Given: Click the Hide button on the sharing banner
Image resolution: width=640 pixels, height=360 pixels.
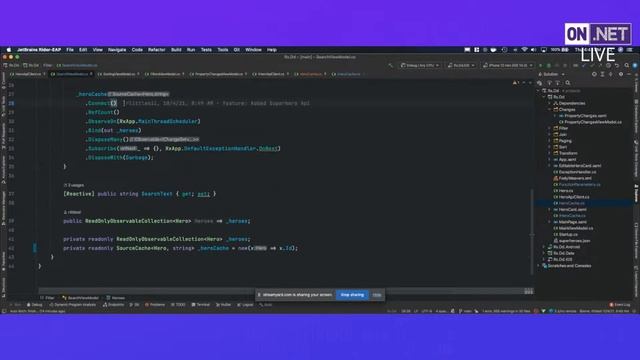Looking at the screenshot, I should coord(377,295).
